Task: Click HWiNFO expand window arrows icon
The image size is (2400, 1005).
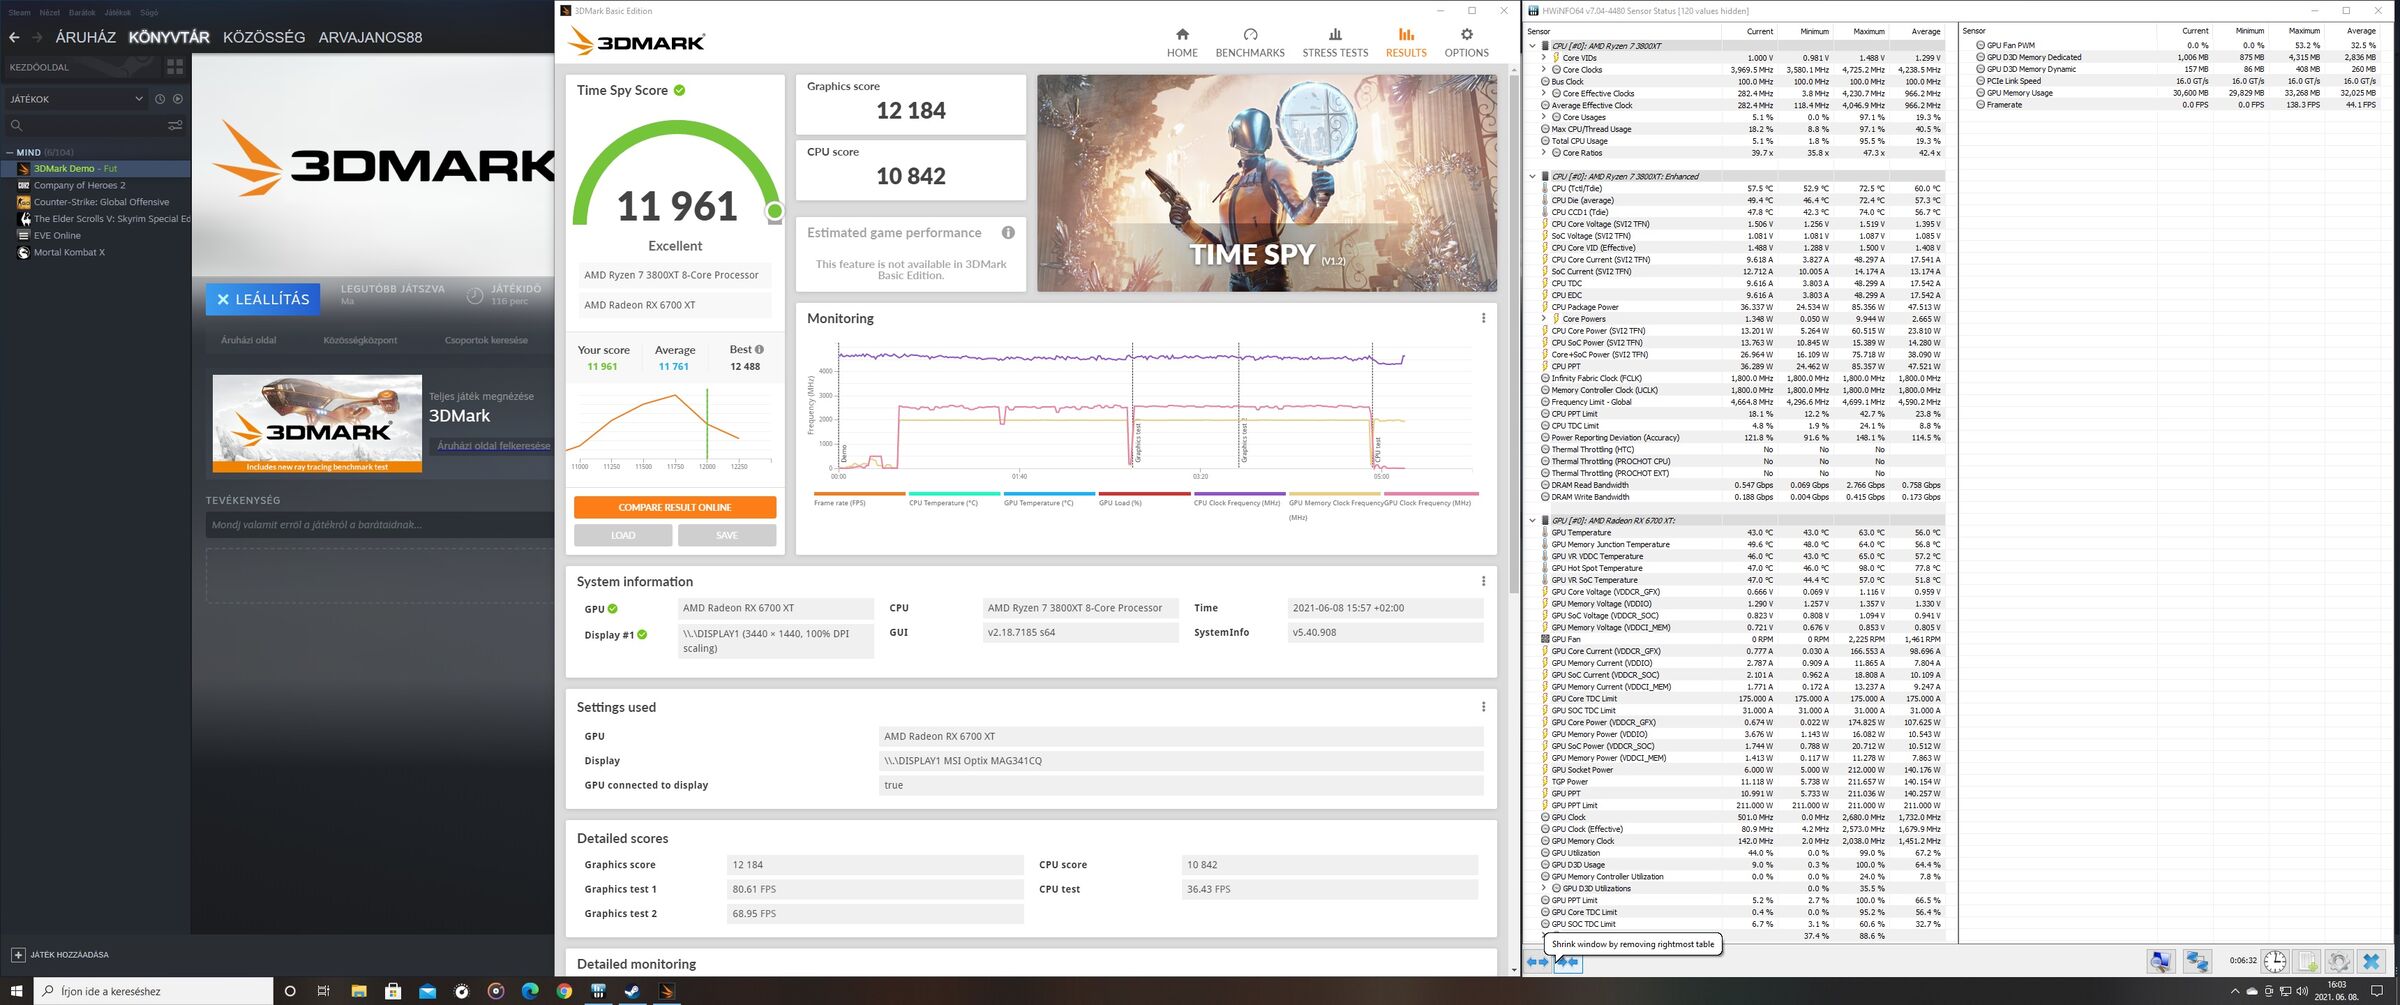Action: point(1538,962)
